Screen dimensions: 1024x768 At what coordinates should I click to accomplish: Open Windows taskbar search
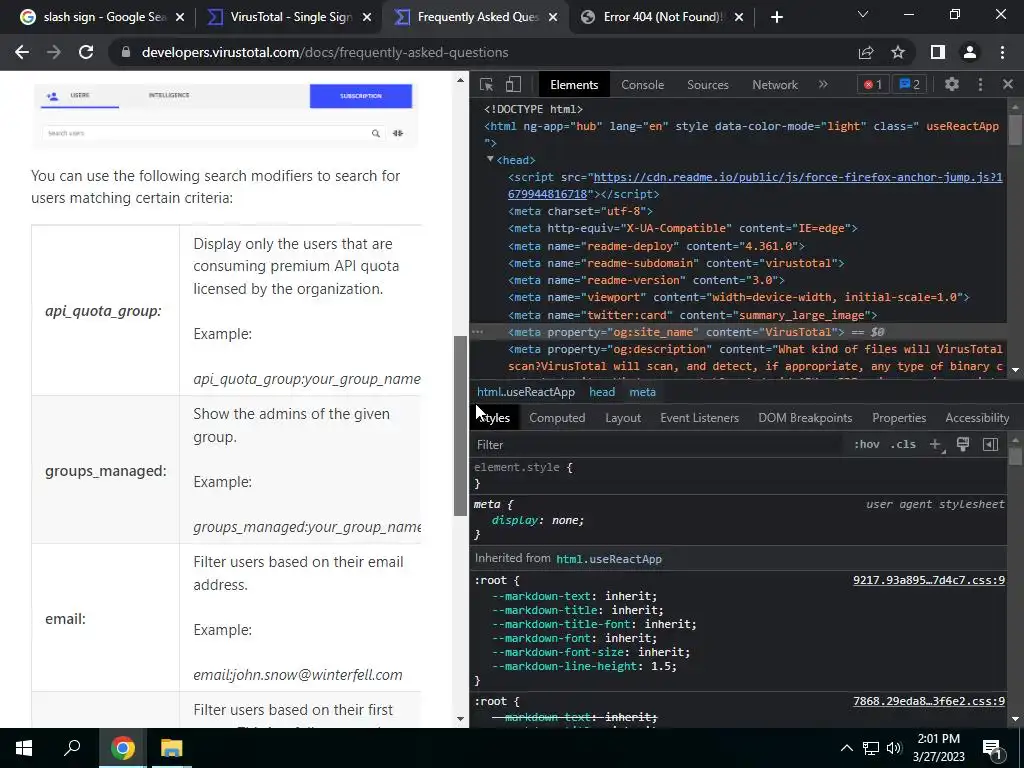point(72,748)
